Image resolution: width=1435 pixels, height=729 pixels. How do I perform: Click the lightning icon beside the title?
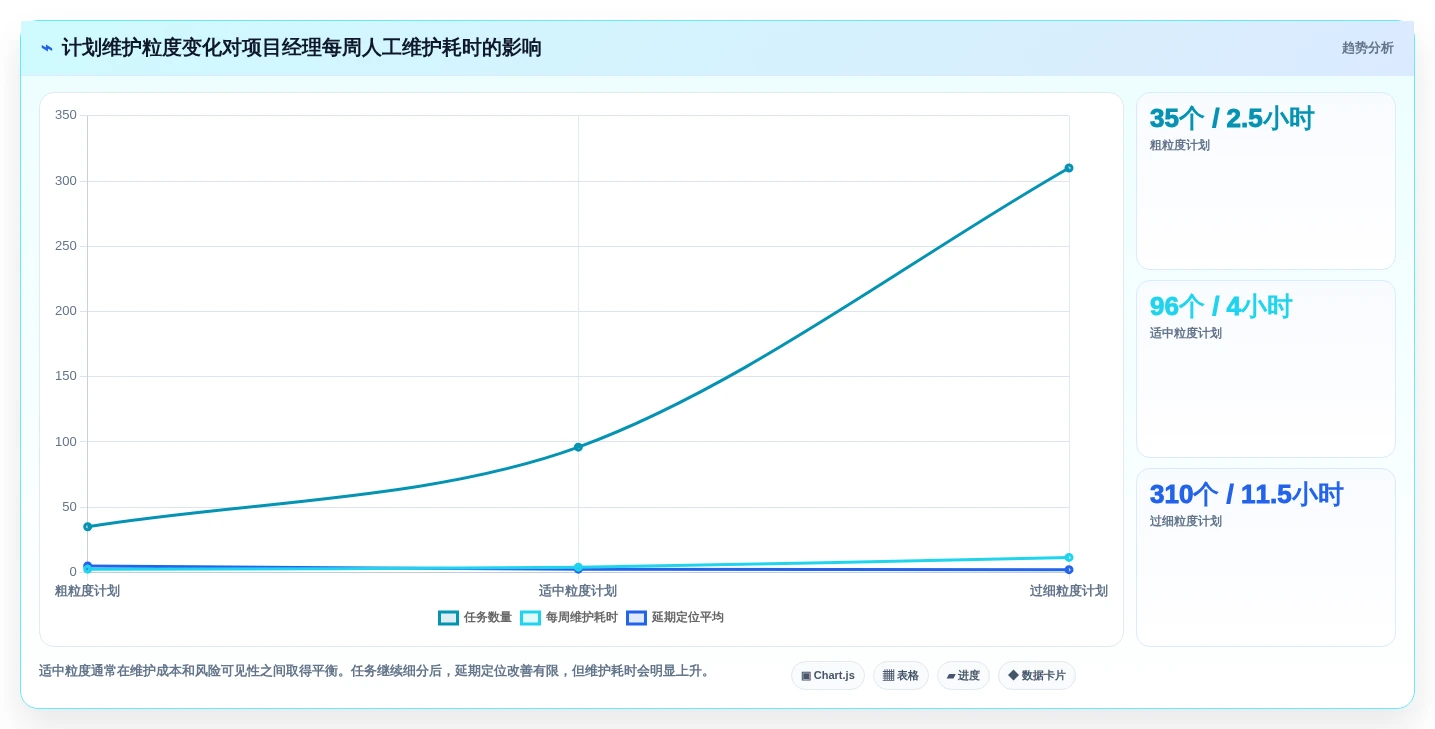[x=47, y=48]
